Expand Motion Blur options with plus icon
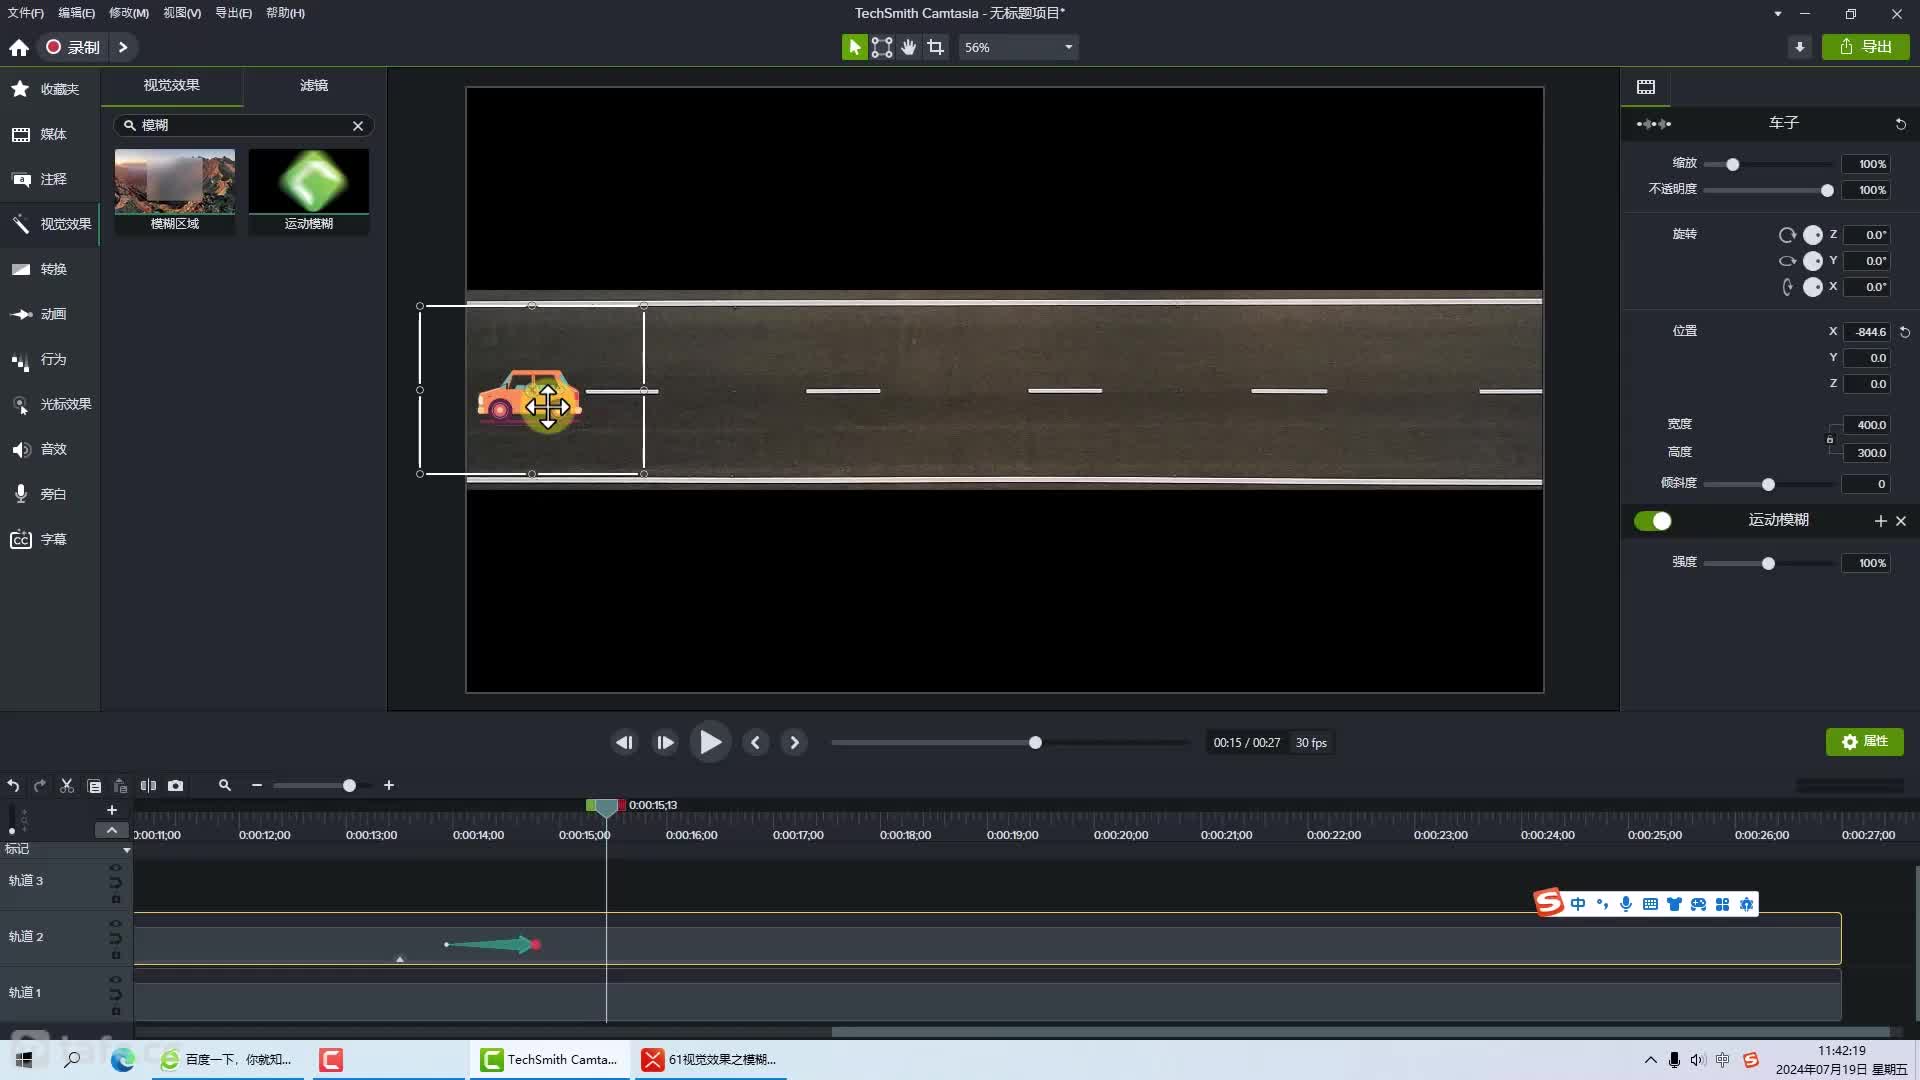1920x1080 pixels. pos(1880,521)
